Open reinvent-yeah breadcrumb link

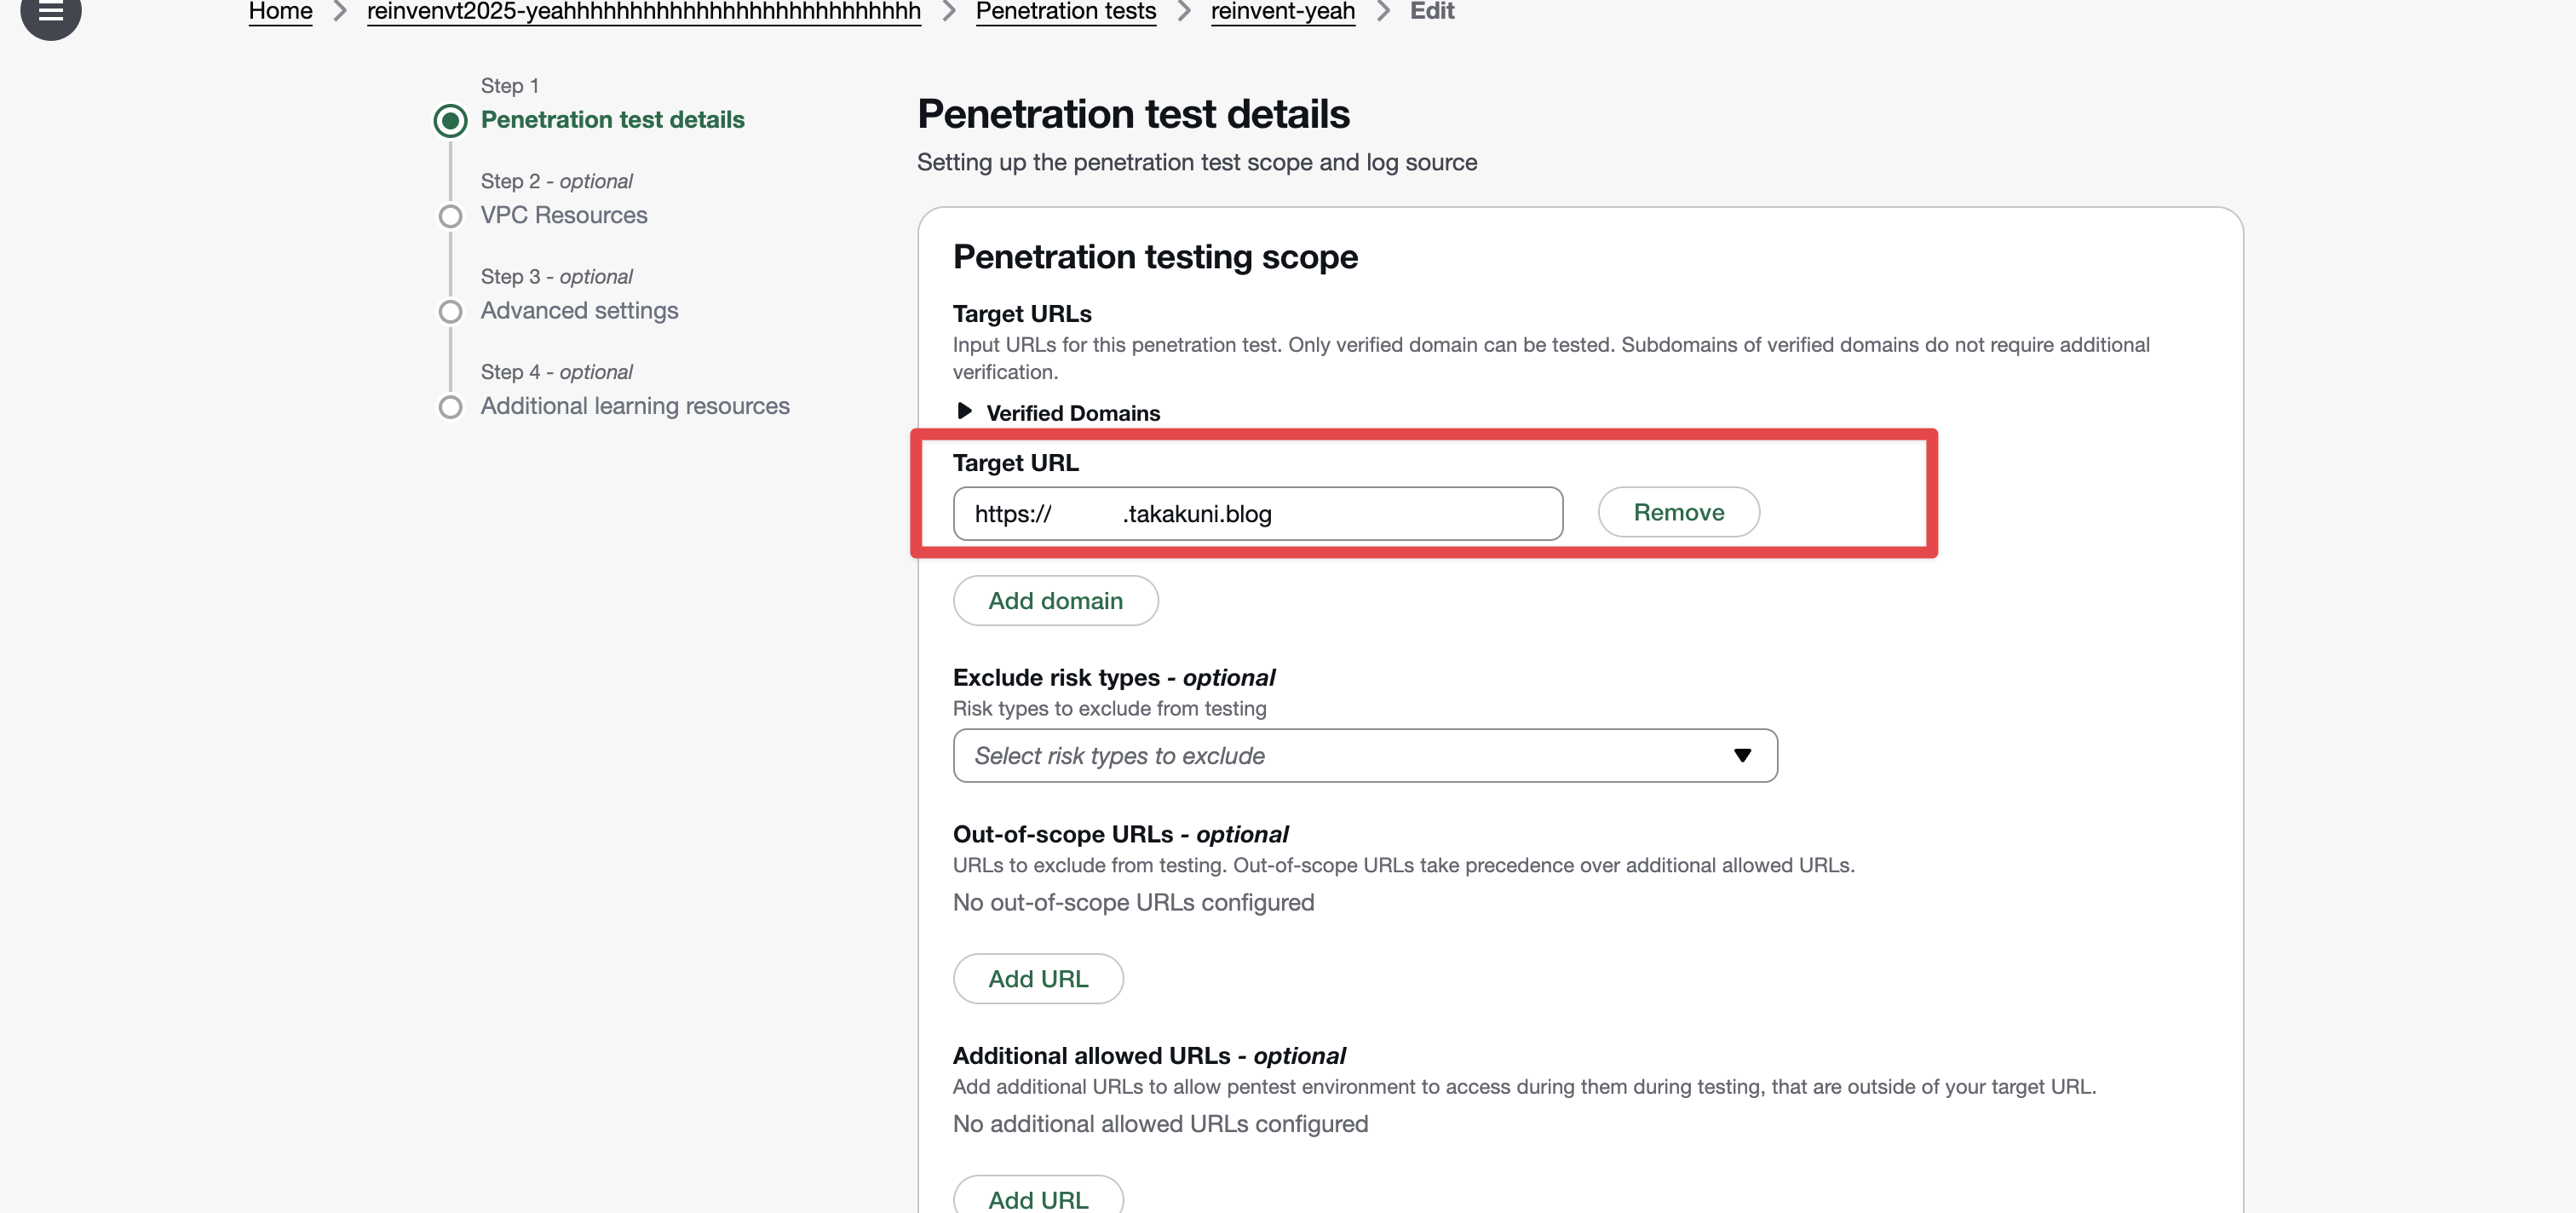1282,11
